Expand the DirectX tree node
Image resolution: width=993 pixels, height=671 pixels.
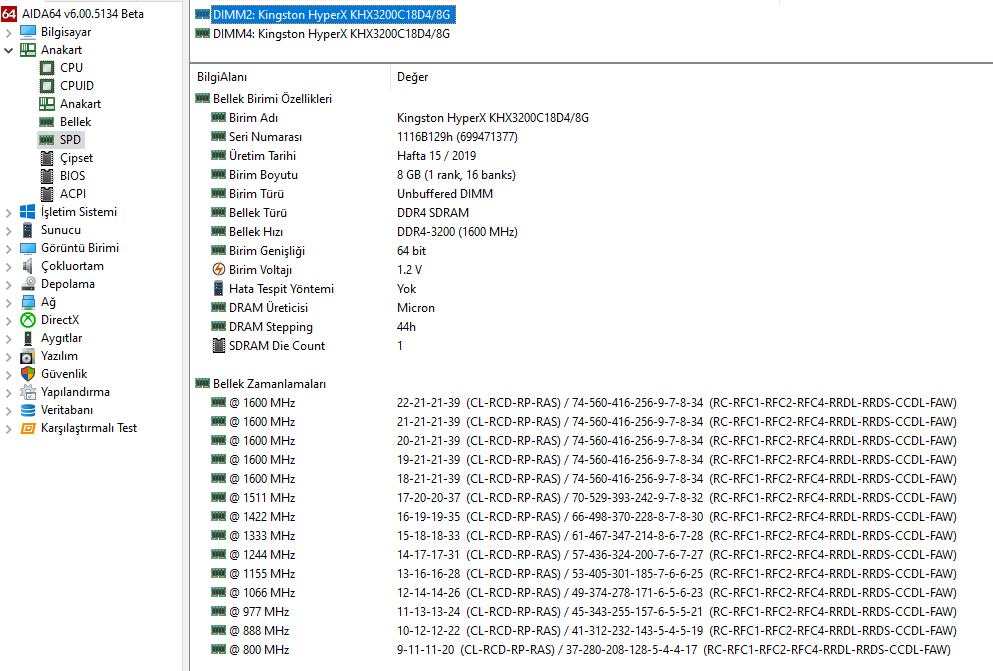[x=9, y=321]
